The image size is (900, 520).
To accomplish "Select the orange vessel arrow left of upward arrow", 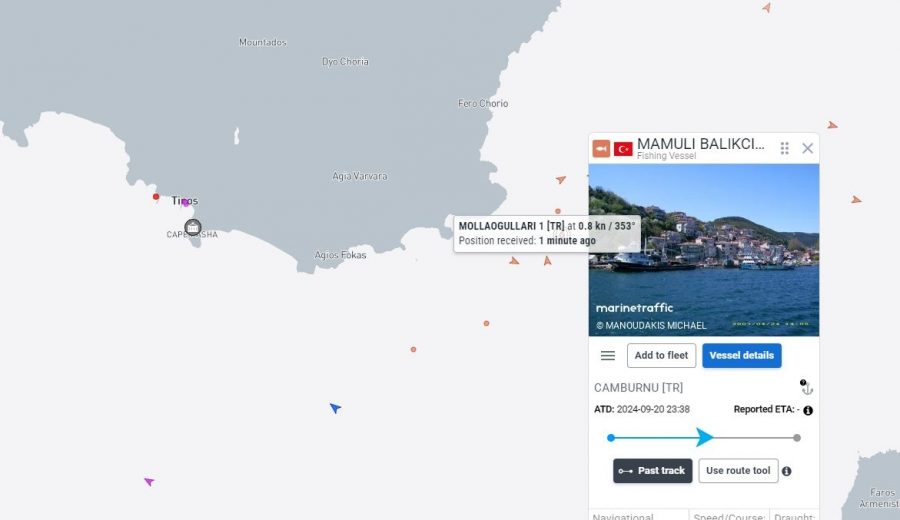I will point(514,261).
